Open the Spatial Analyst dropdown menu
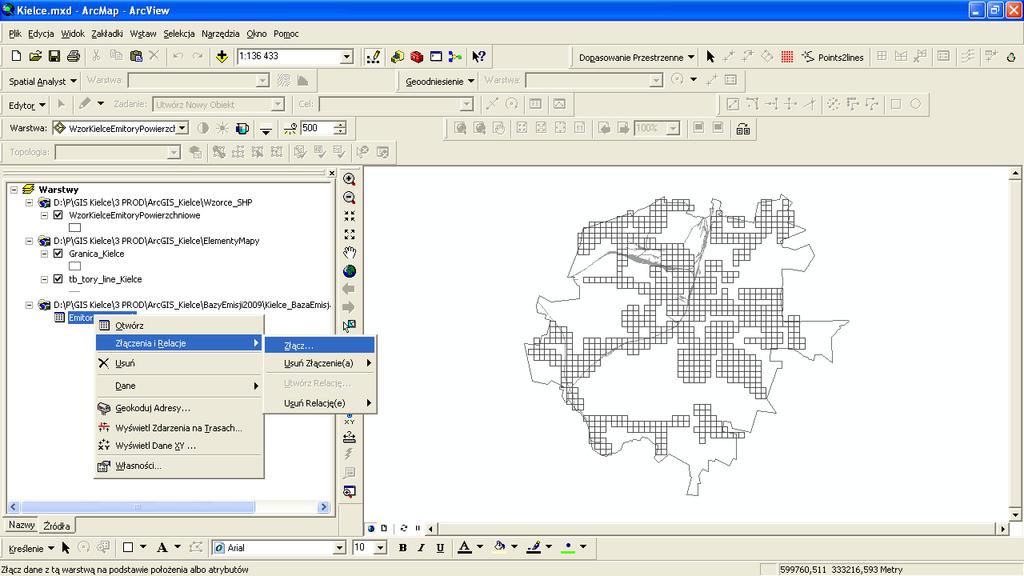This screenshot has height=576, width=1024. (43, 81)
